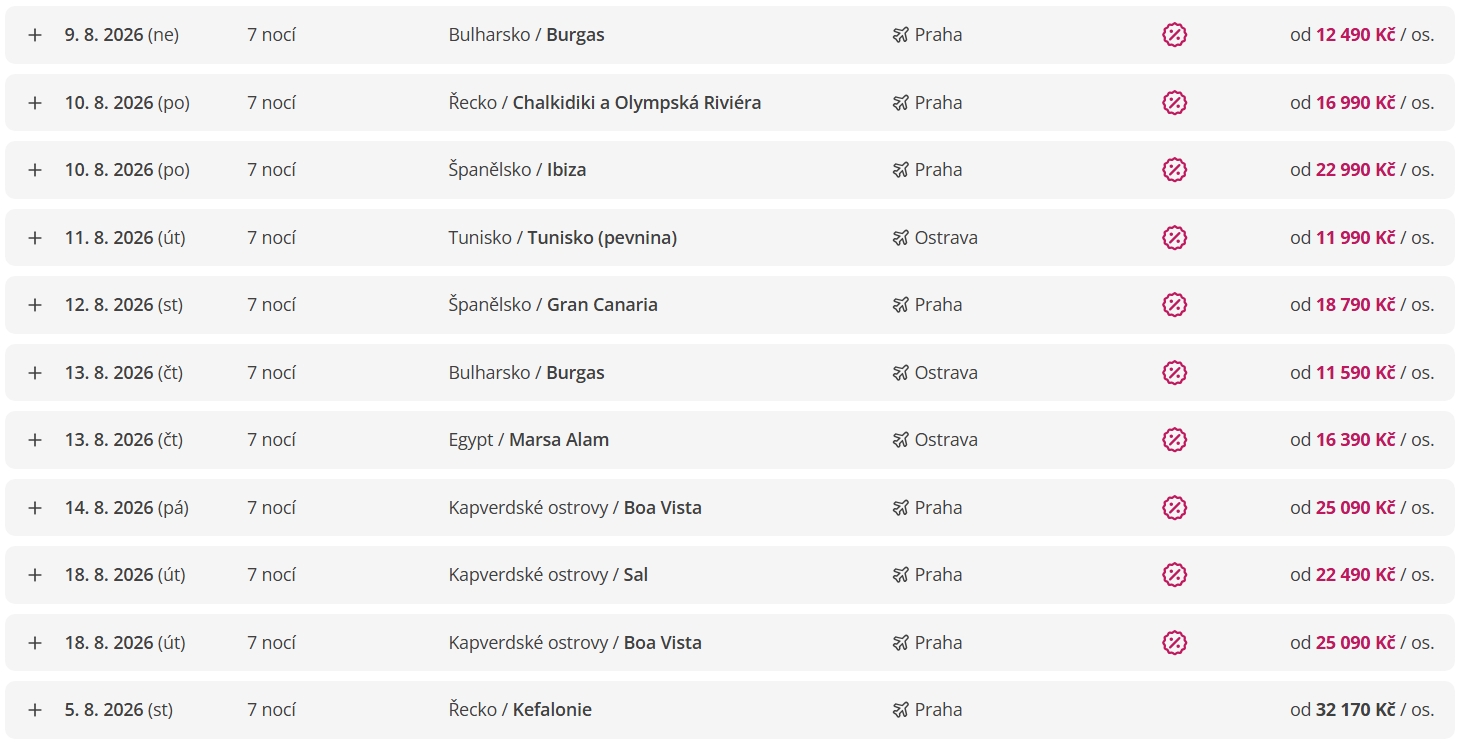Click the discount badge on the Gran Canaria row

coord(1174,305)
